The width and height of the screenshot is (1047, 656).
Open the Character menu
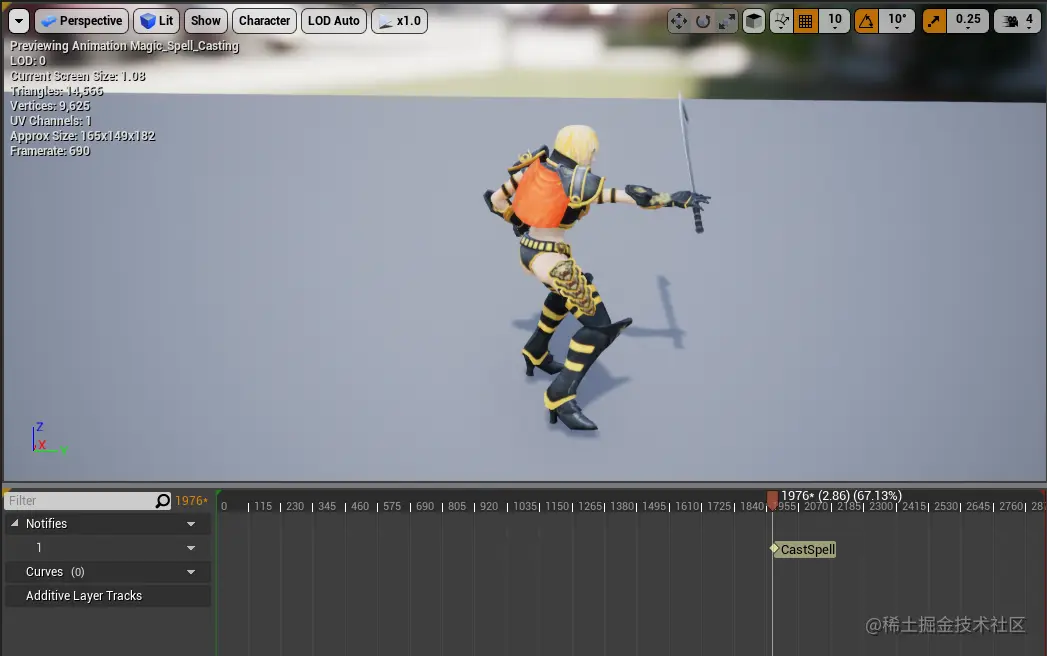264,21
